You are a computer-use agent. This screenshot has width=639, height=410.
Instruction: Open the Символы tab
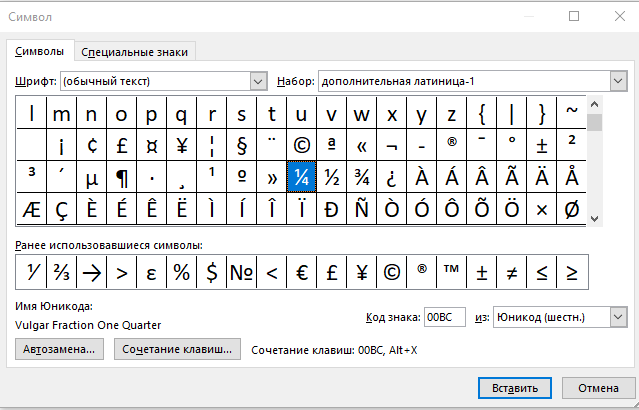[41, 51]
